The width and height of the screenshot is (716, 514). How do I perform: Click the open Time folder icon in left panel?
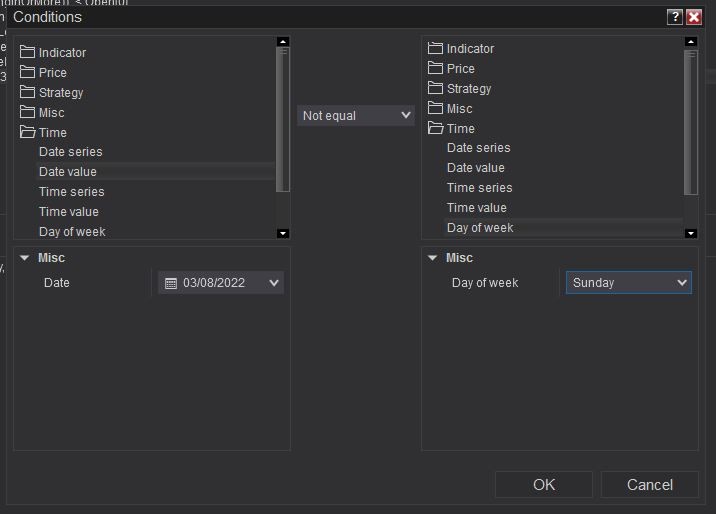tap(27, 132)
